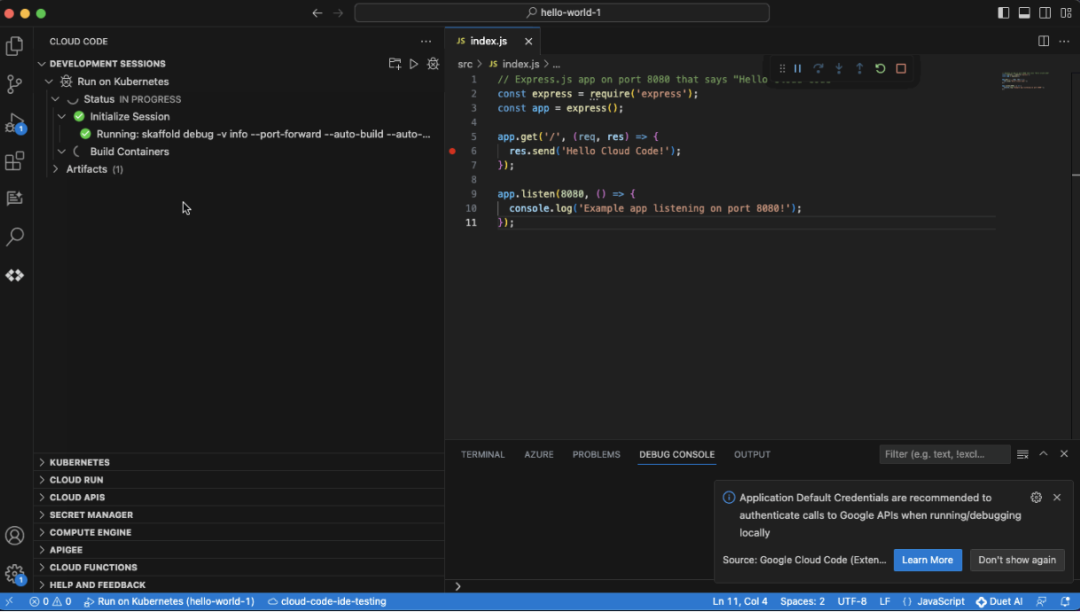Stop debugging with the red square

(901, 69)
